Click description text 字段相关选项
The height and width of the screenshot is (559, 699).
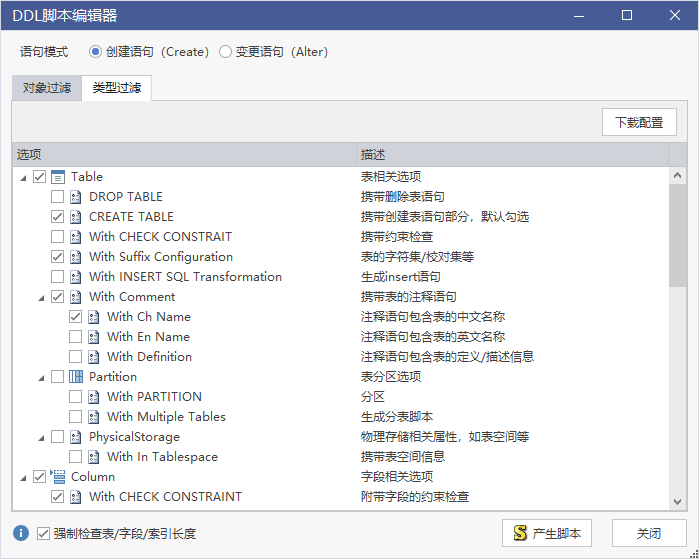click(x=397, y=477)
